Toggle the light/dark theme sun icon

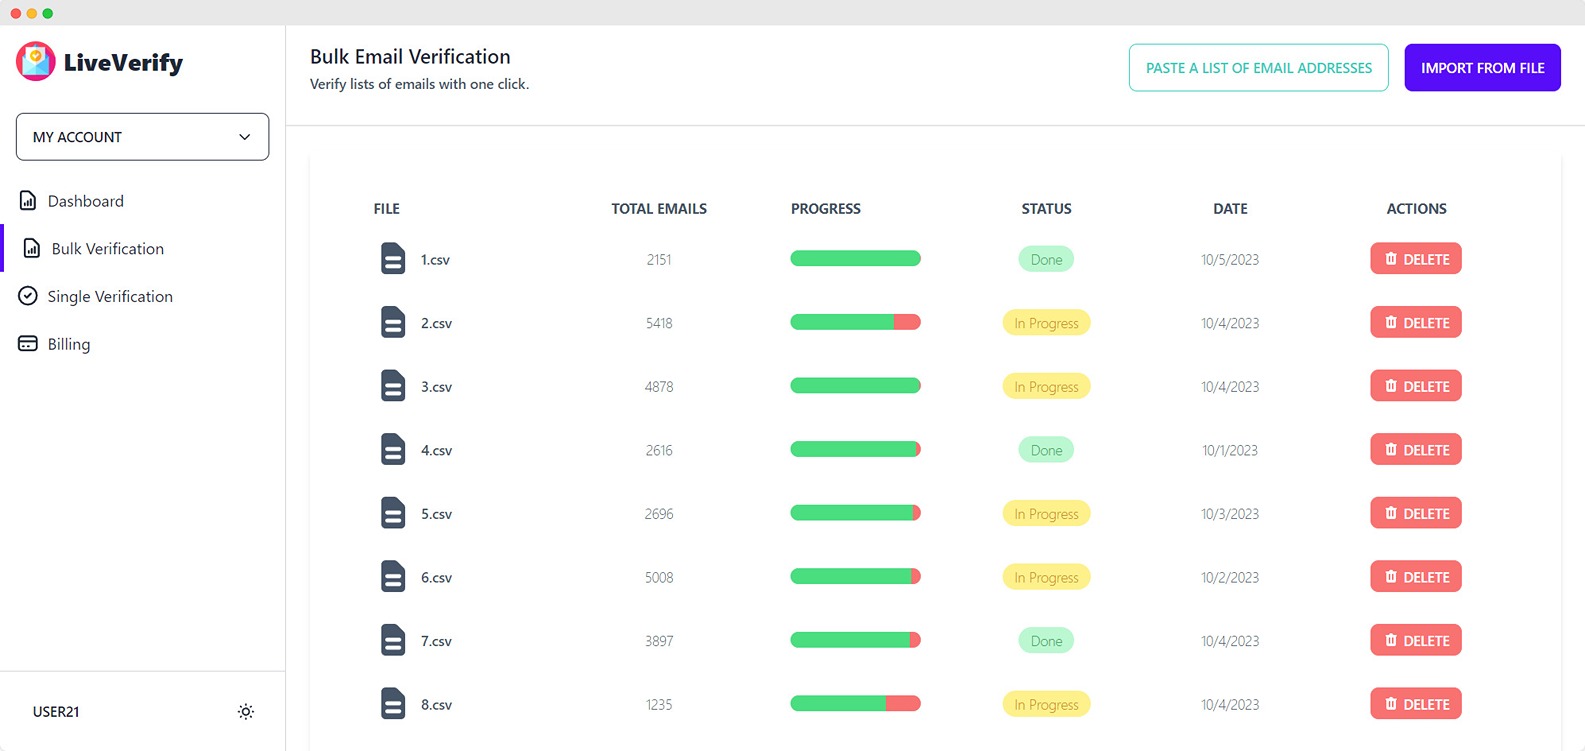coord(246,712)
